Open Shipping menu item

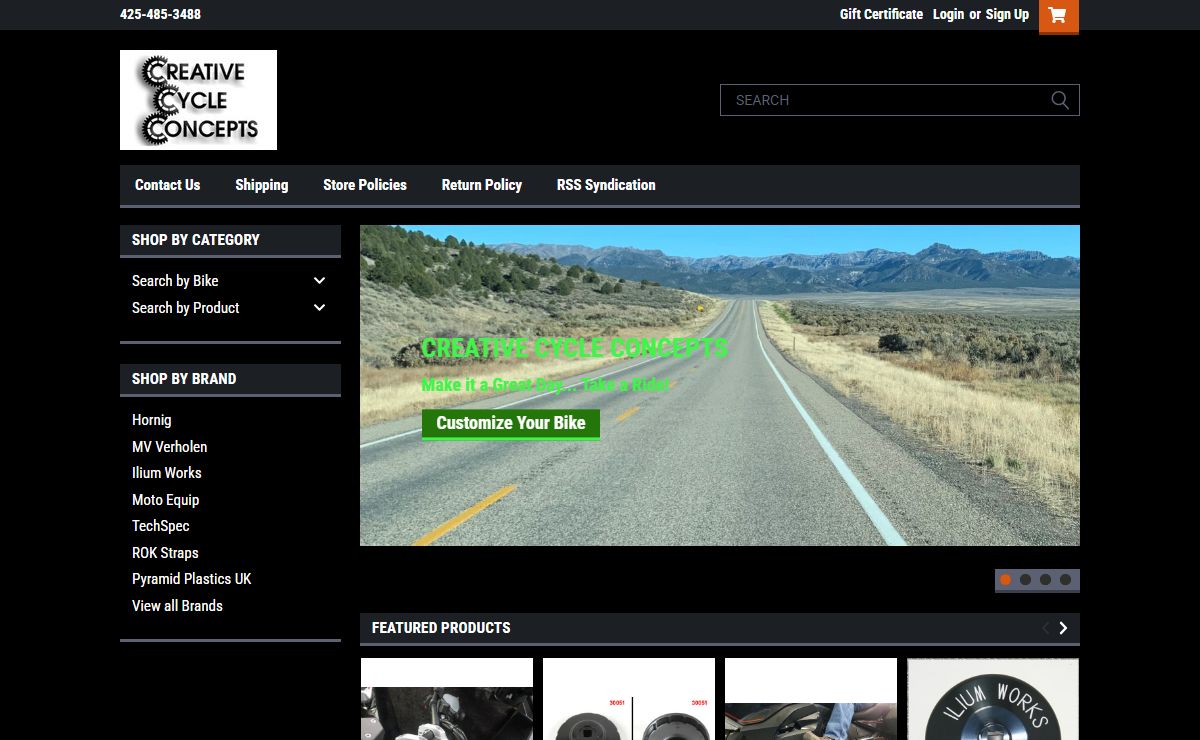point(262,185)
